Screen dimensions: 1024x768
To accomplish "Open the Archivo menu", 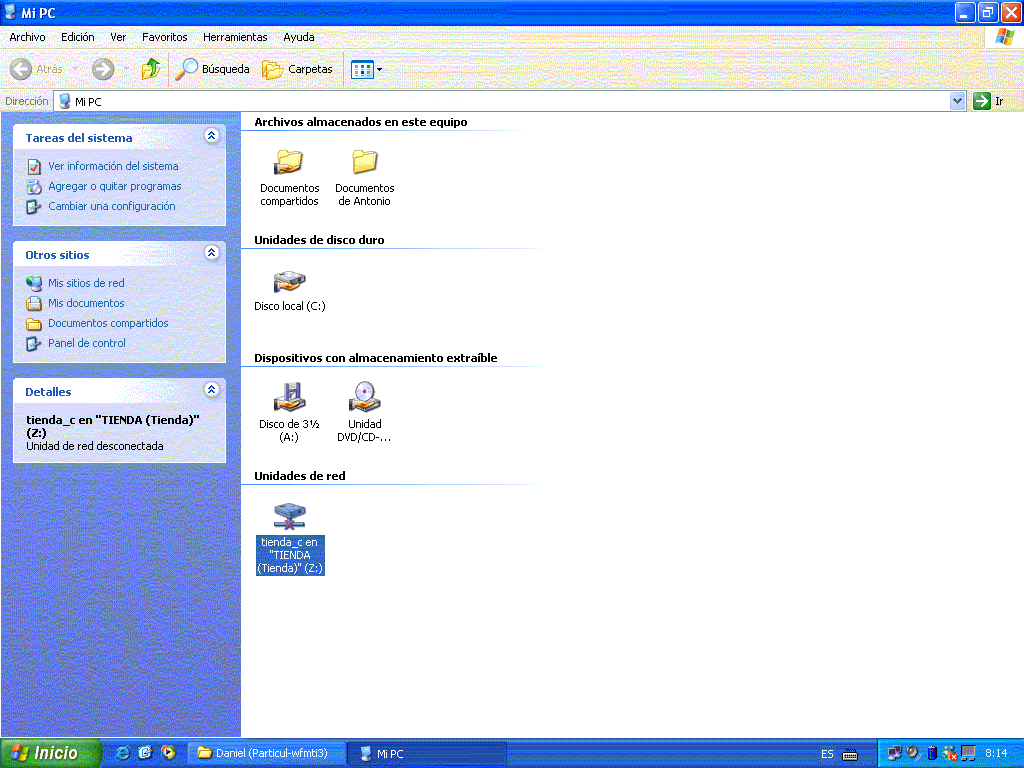I will pos(27,37).
